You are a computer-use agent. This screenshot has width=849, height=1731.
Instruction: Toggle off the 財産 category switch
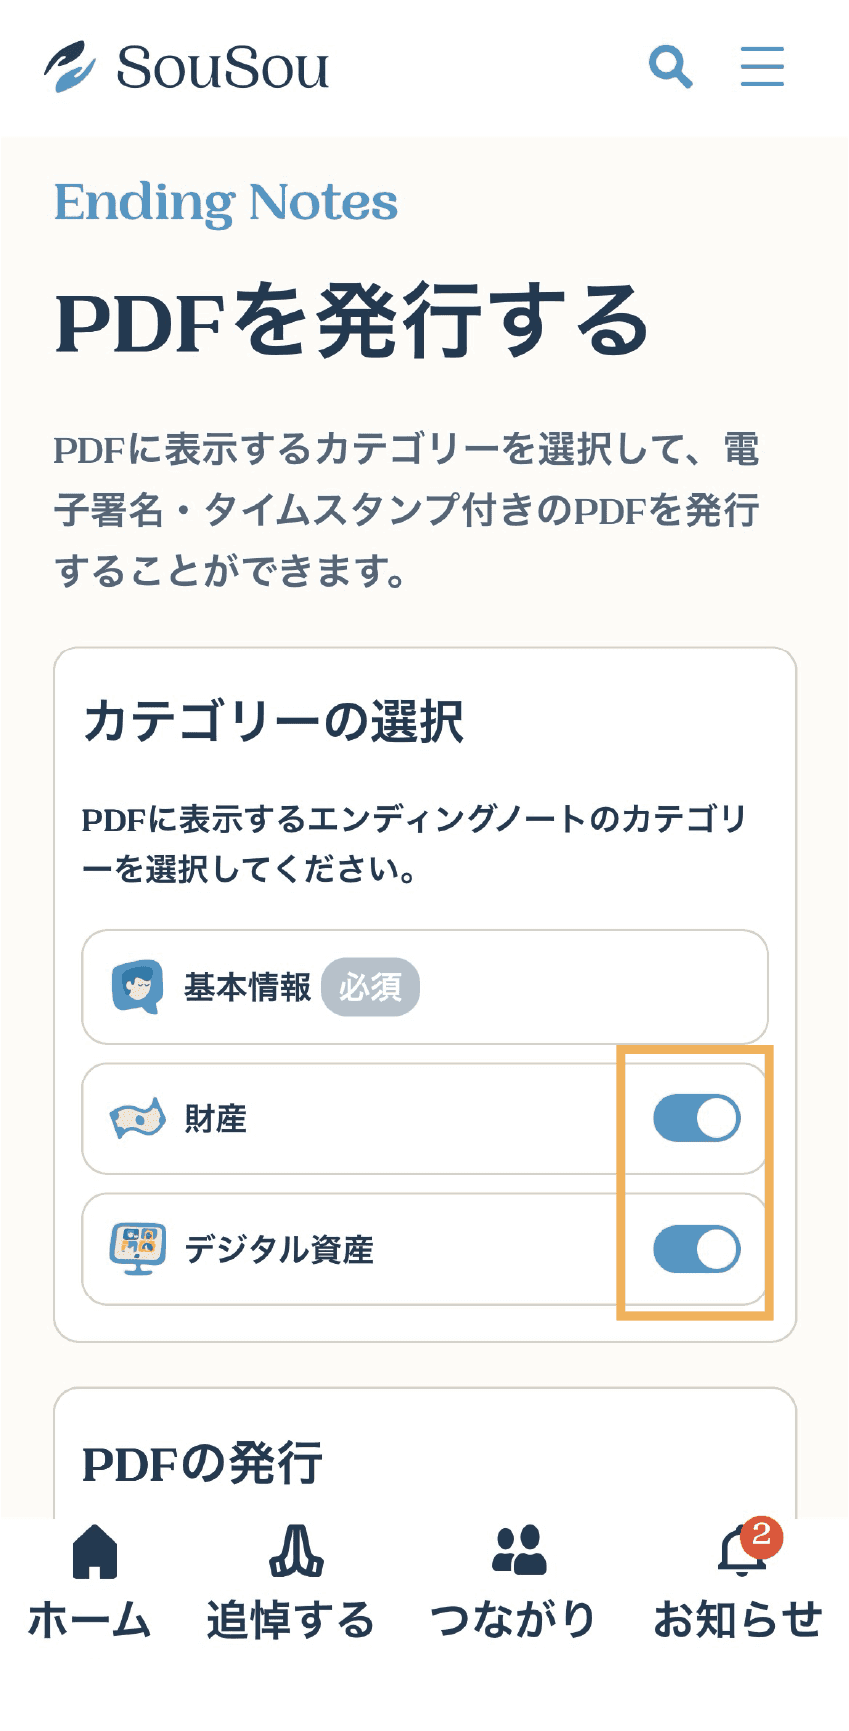(696, 1118)
